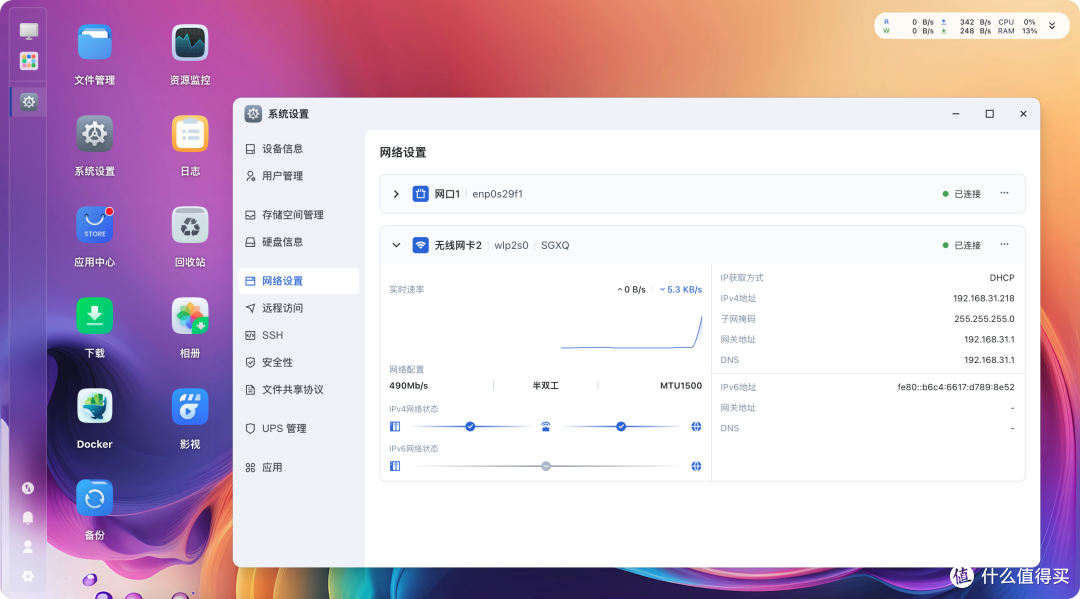1080x599 pixels.
Task: Click the task transfer icon above the bell
Action: [x=28, y=488]
